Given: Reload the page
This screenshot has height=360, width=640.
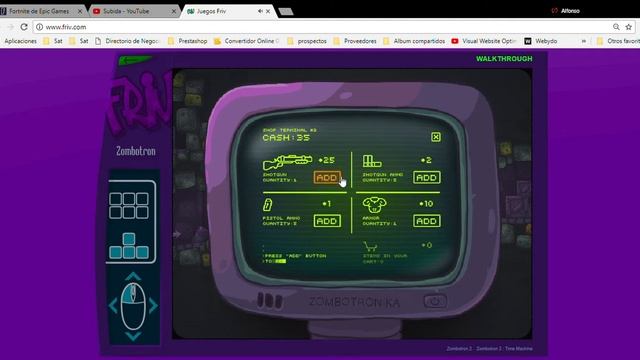Looking at the screenshot, I should (x=24, y=27).
